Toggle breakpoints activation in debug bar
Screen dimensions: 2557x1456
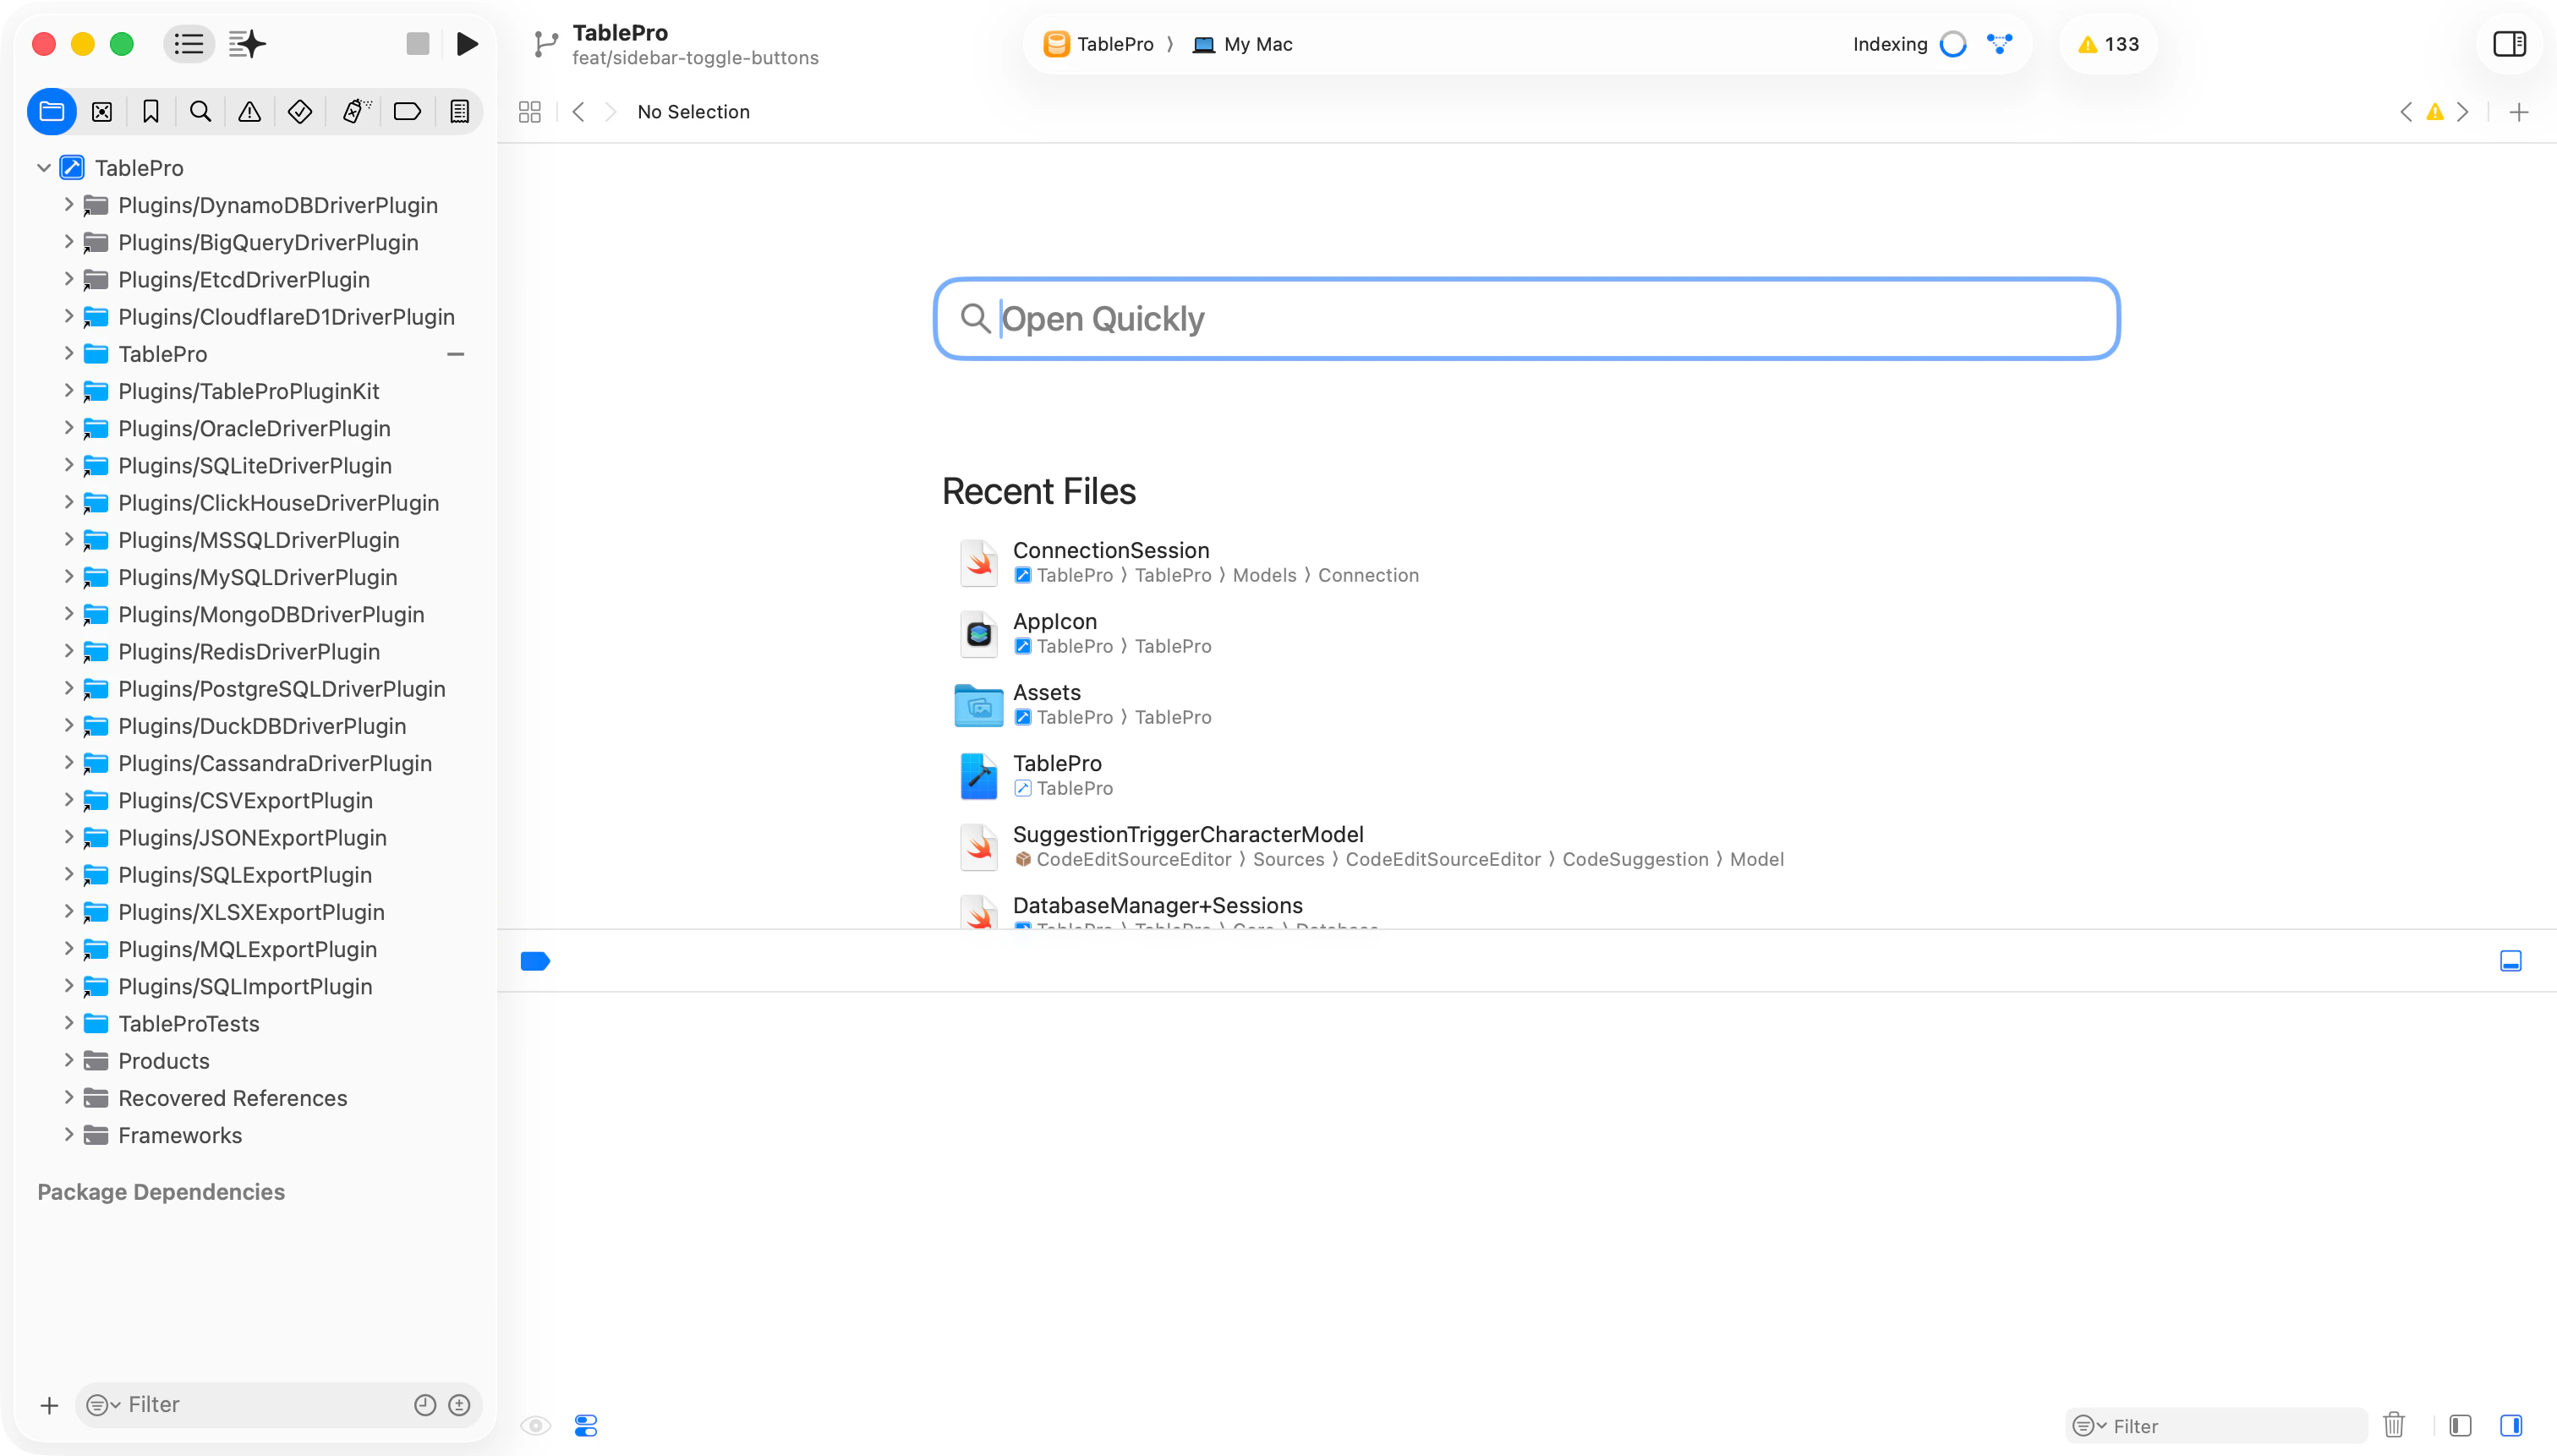click(535, 961)
